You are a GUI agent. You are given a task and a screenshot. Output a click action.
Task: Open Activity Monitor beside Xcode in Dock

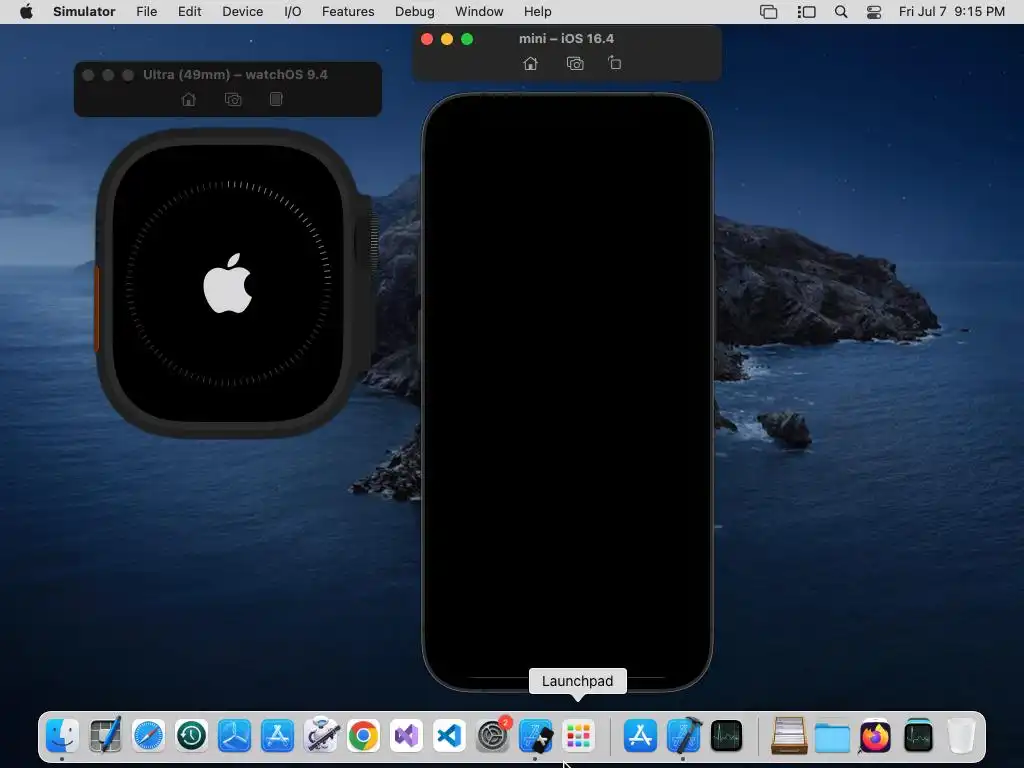pyautogui.click(x=727, y=736)
